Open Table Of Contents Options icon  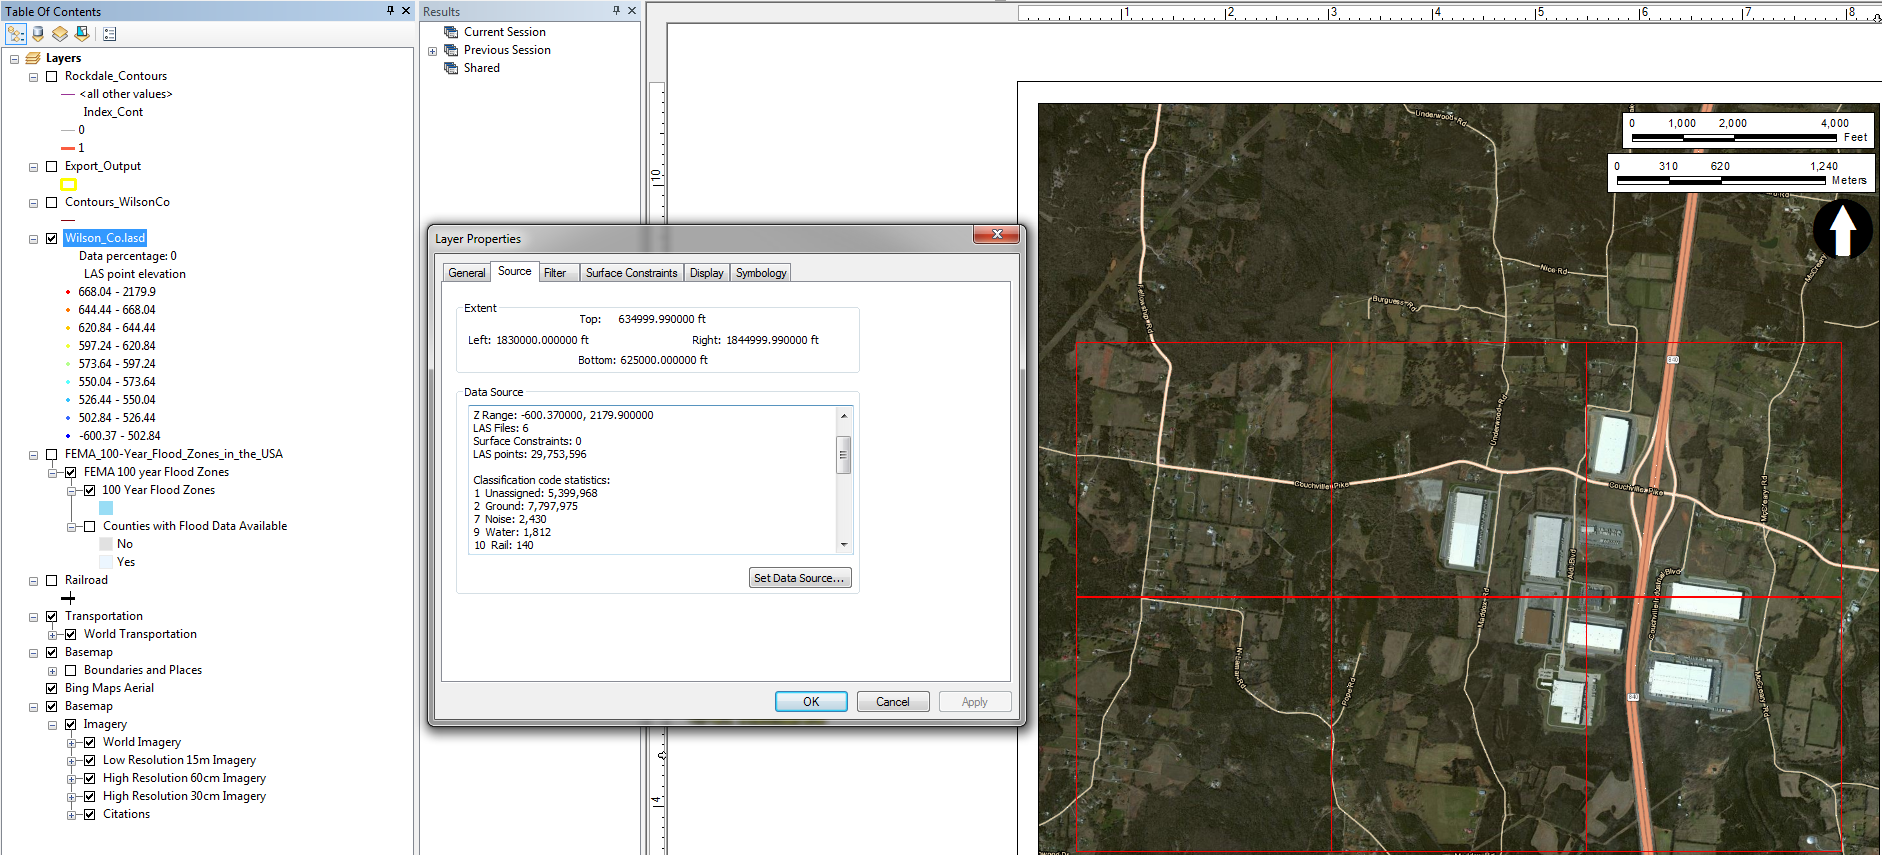(x=109, y=34)
